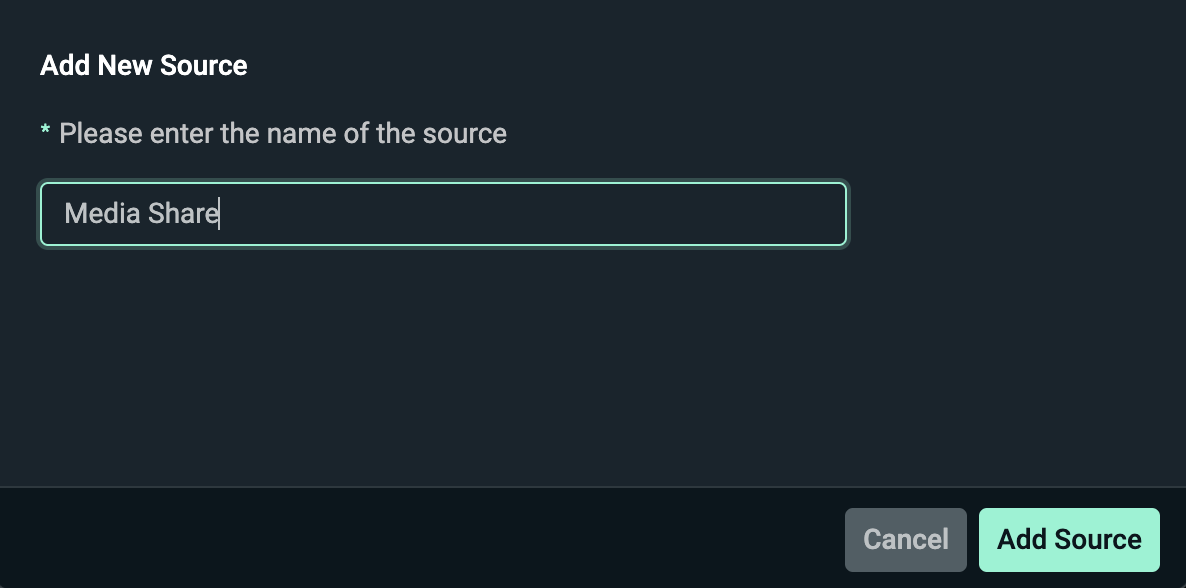Screen dimensions: 1186x588
Task: Click the Add New Source dialog title
Action: [143, 65]
